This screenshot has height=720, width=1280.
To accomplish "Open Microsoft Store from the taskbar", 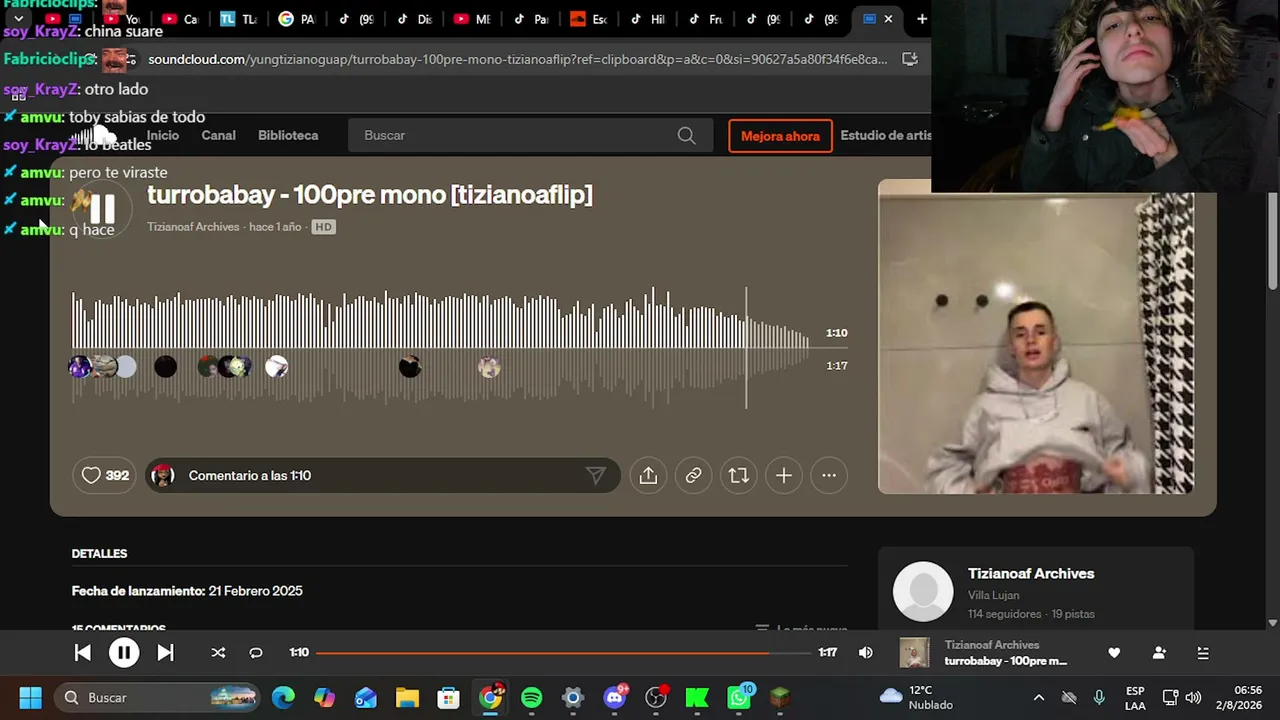I will [x=449, y=697].
